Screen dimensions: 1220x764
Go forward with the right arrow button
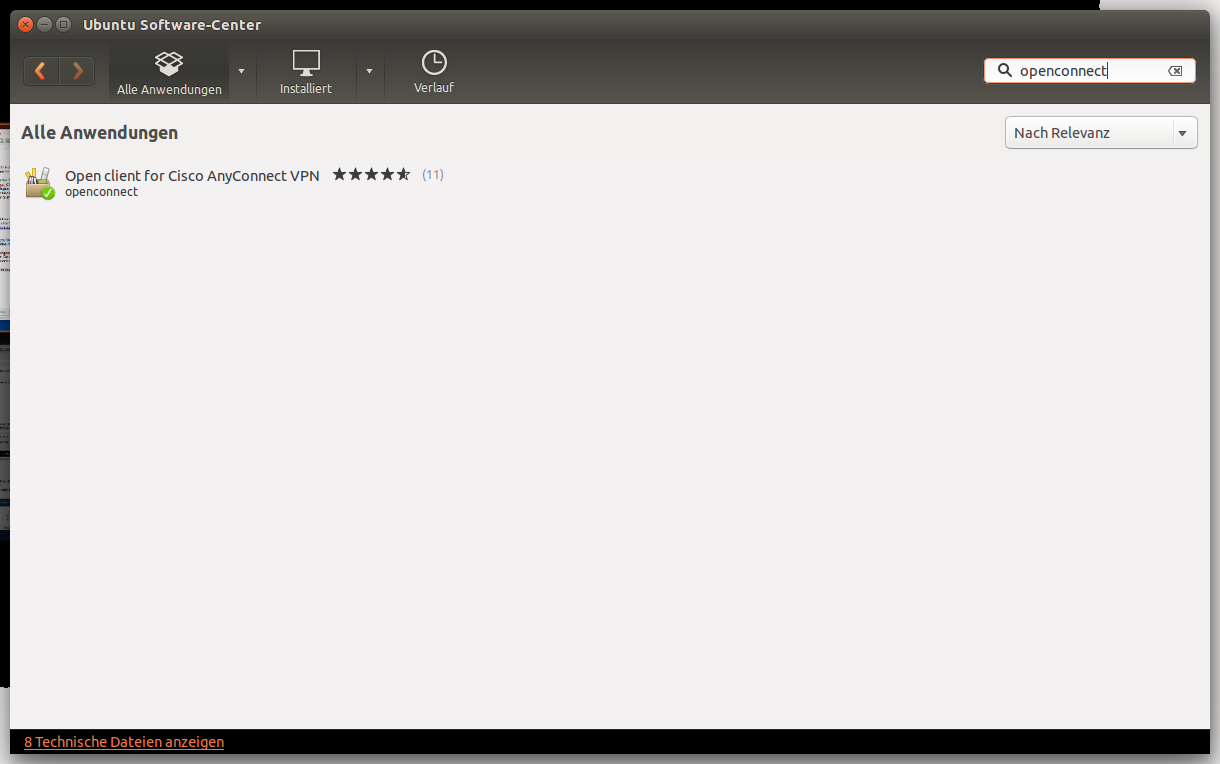(x=77, y=71)
